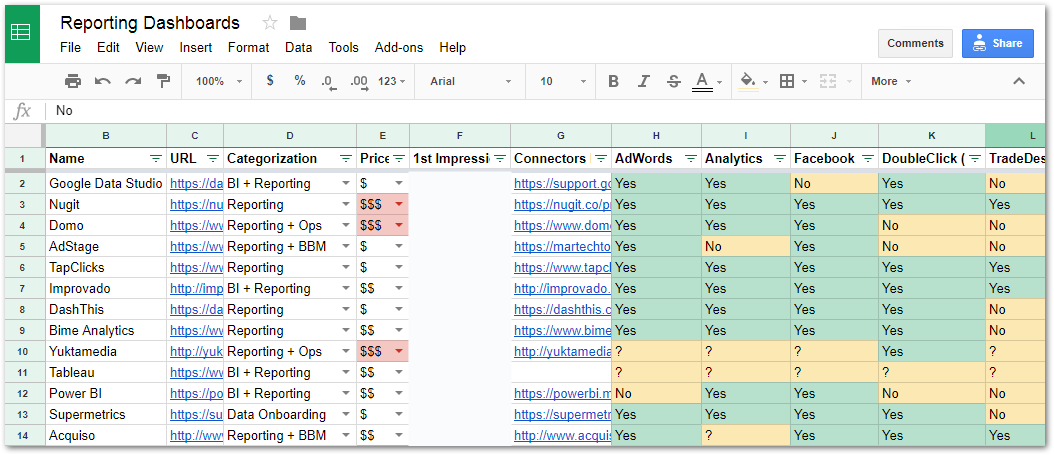Open the 100% zoom dropdown
This screenshot has width=1054, height=455.
(x=218, y=81)
